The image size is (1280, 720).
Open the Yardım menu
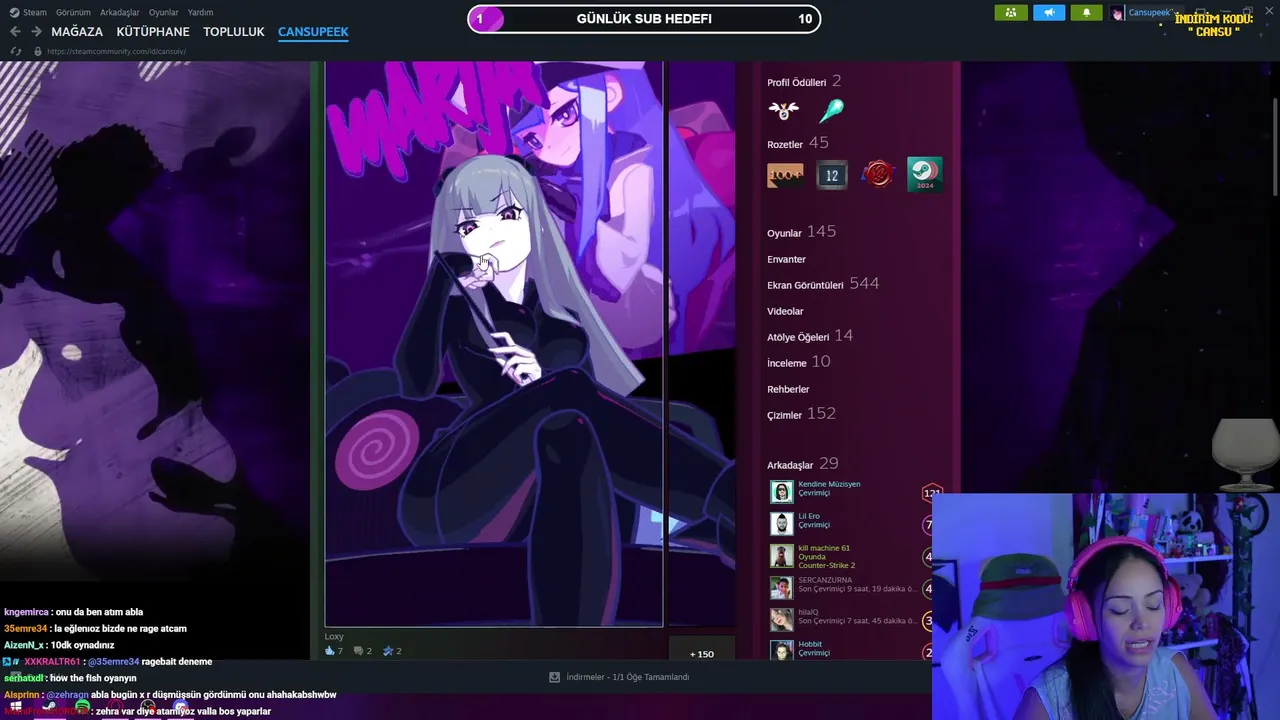[200, 12]
